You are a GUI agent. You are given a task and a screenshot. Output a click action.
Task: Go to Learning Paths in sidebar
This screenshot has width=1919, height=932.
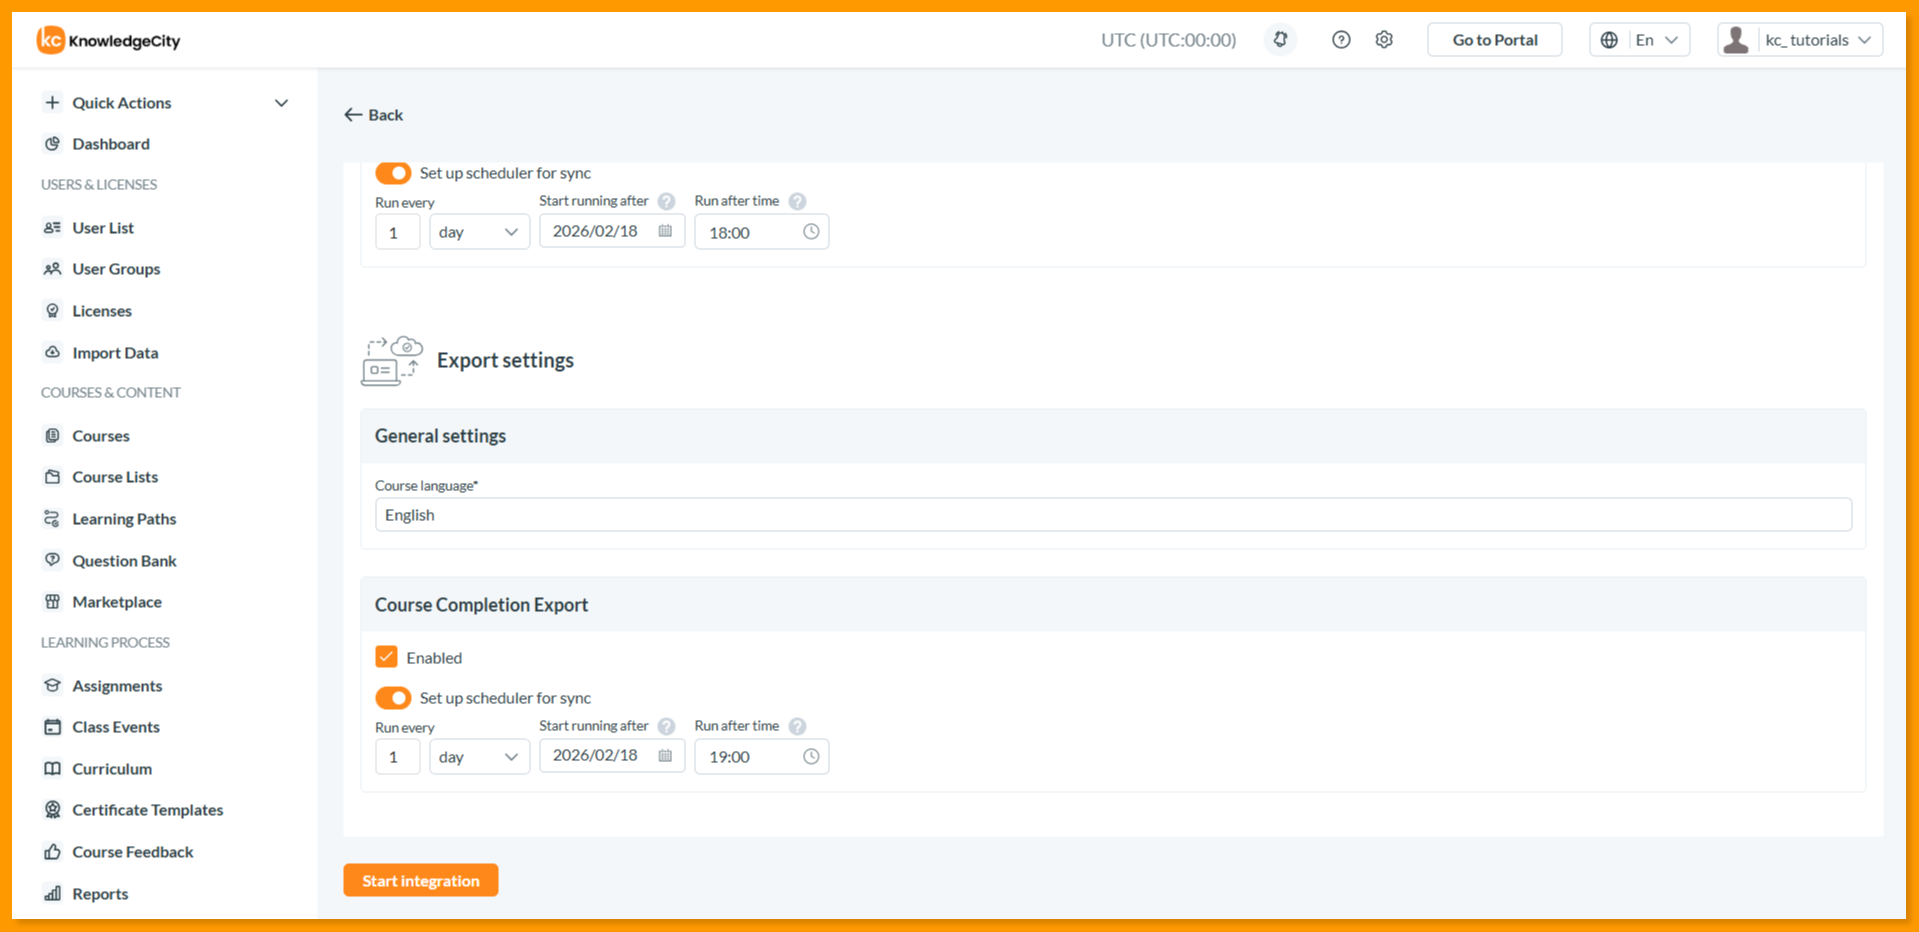click(124, 519)
